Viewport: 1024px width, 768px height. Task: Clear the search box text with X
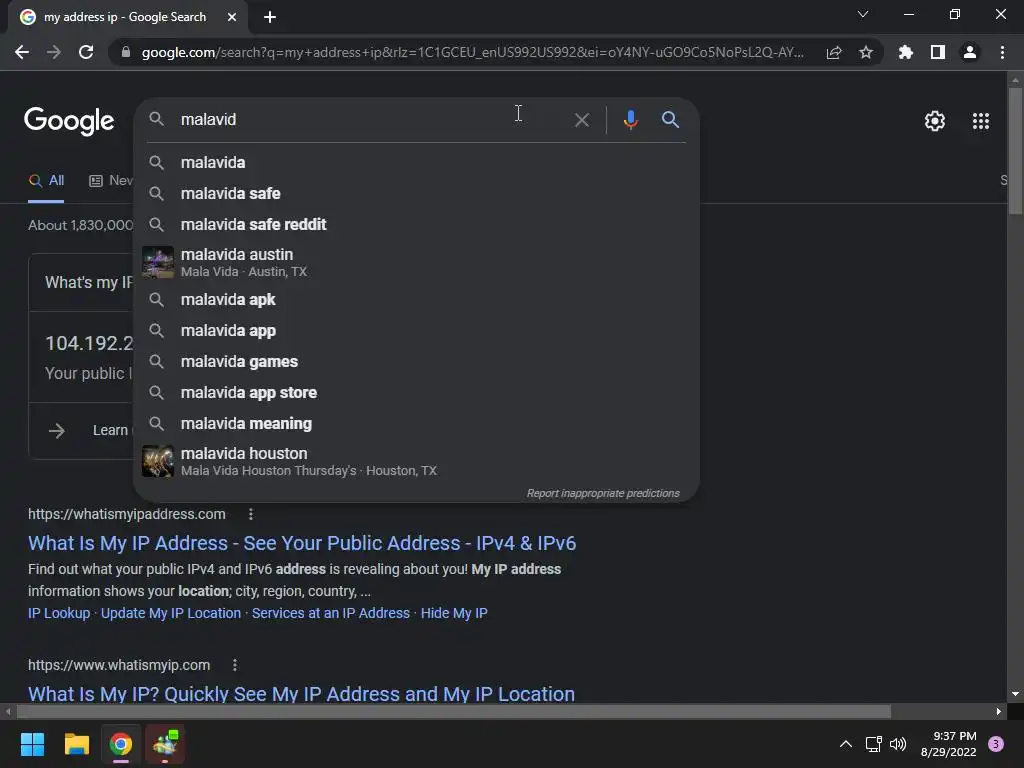click(x=582, y=120)
